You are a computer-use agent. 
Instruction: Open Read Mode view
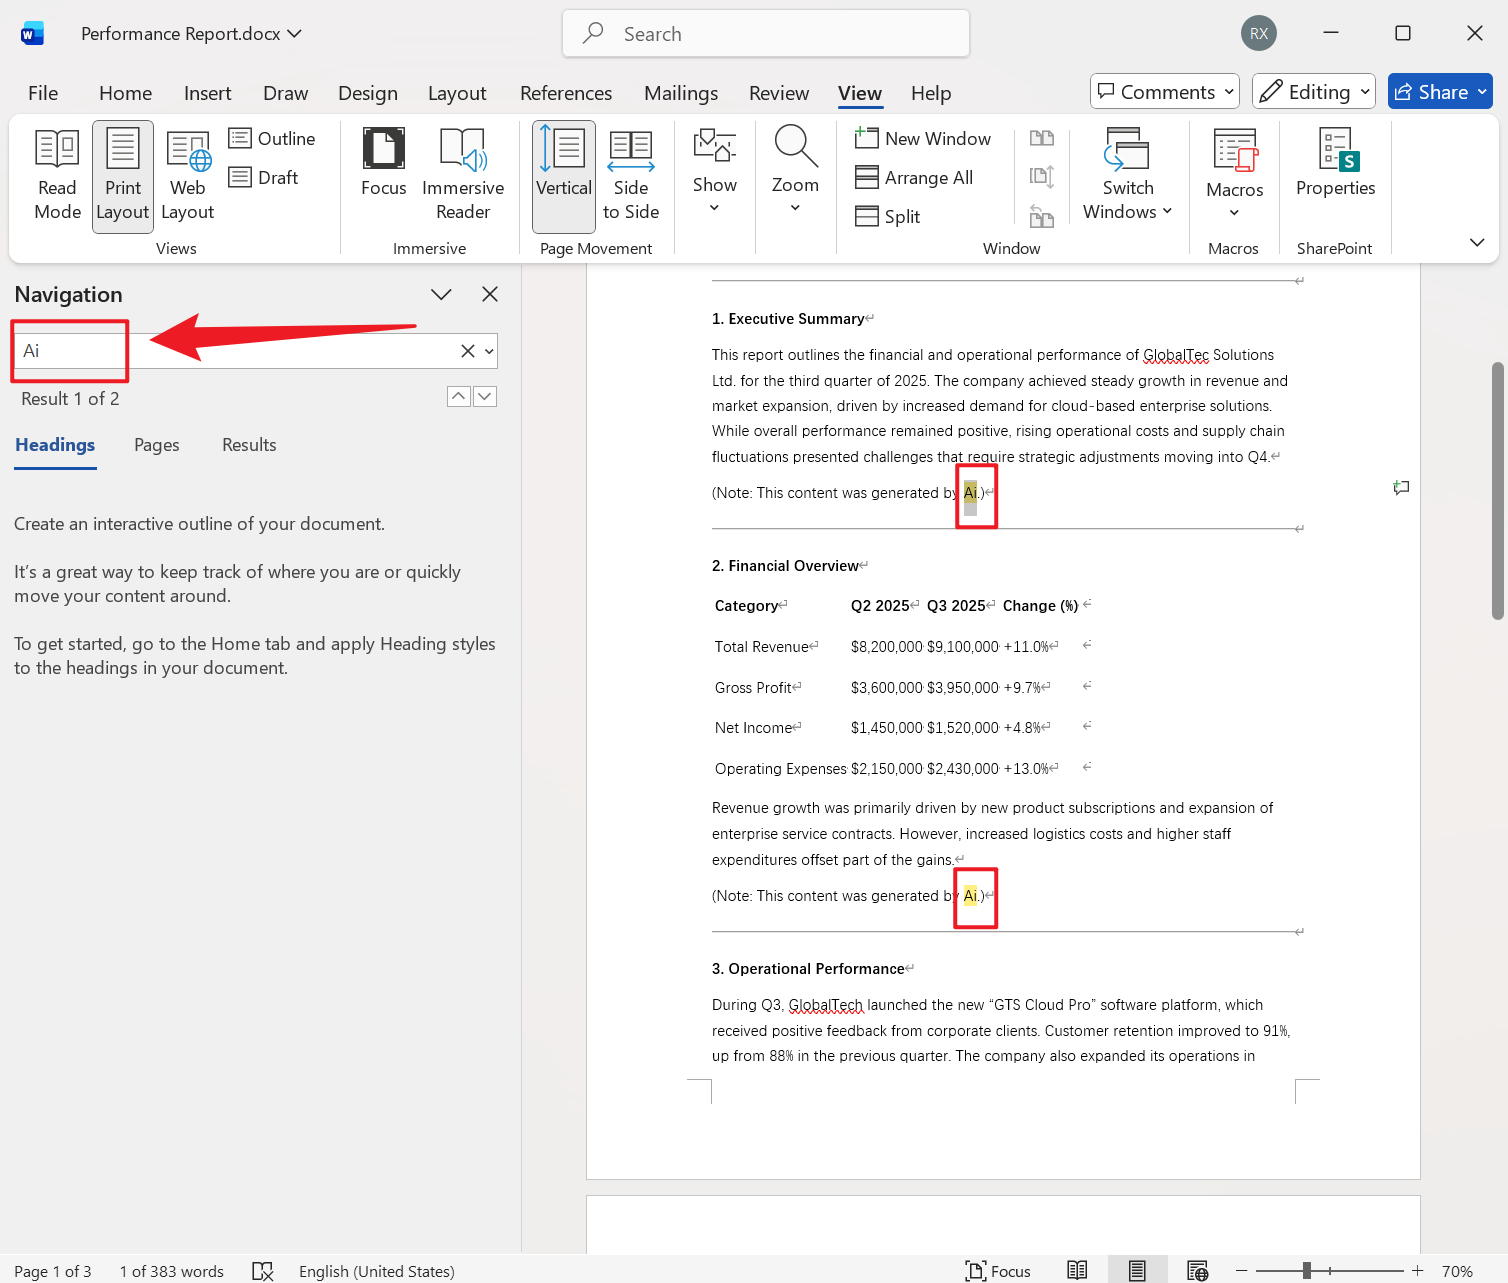click(x=58, y=176)
